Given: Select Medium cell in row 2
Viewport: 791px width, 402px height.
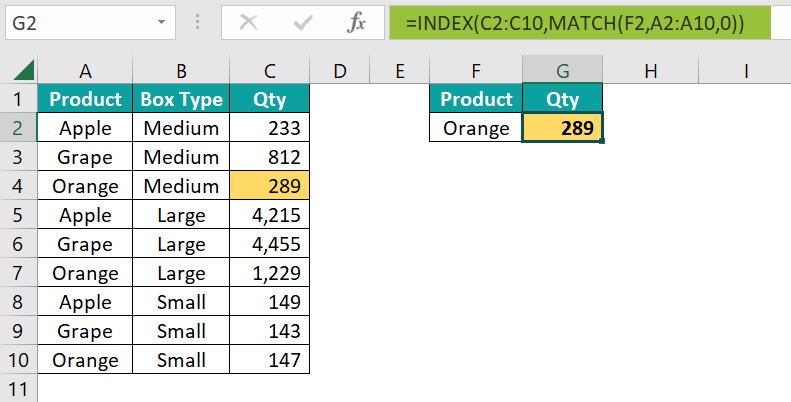Looking at the screenshot, I should [x=181, y=128].
